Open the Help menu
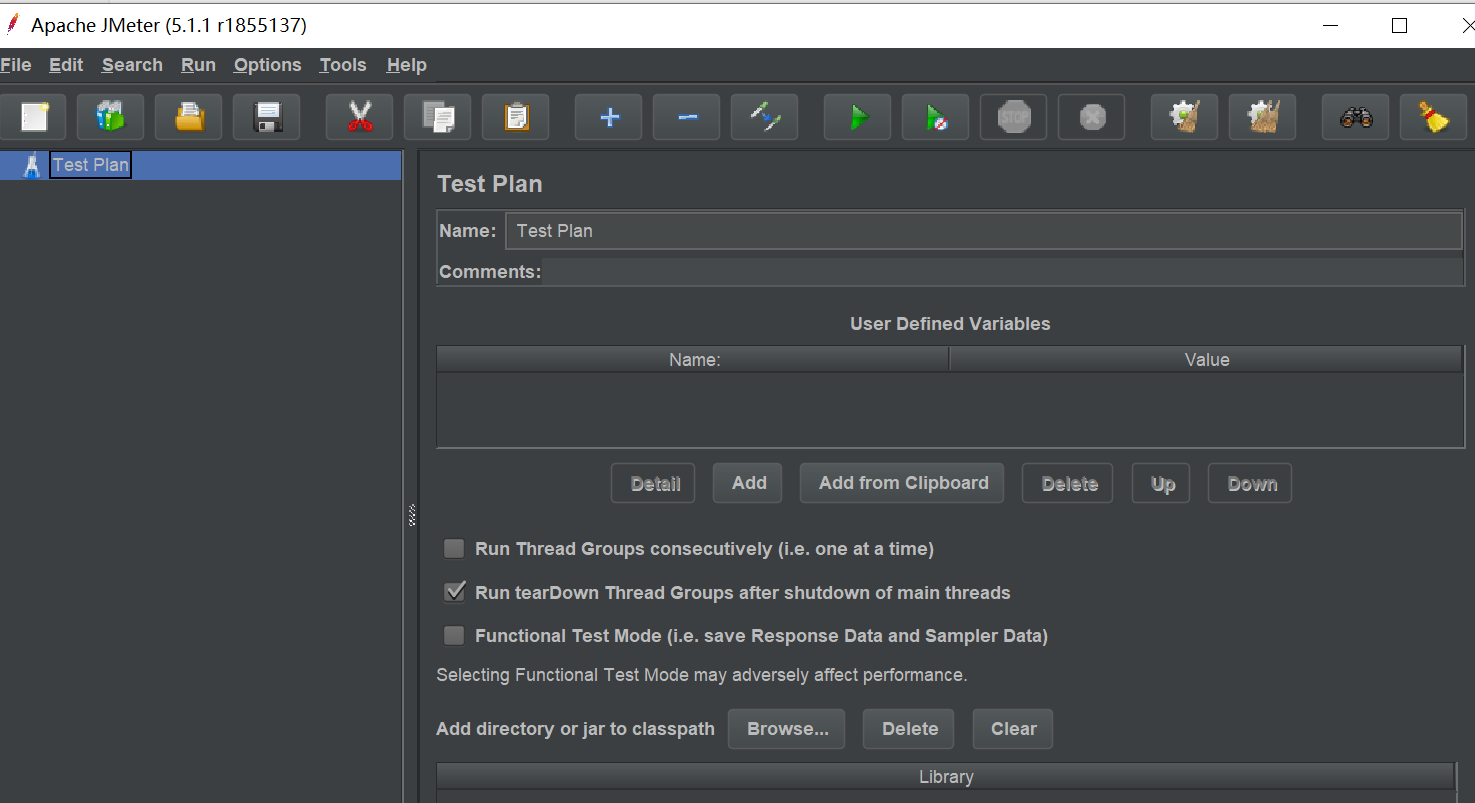Image resolution: width=1475 pixels, height=803 pixels. click(406, 65)
